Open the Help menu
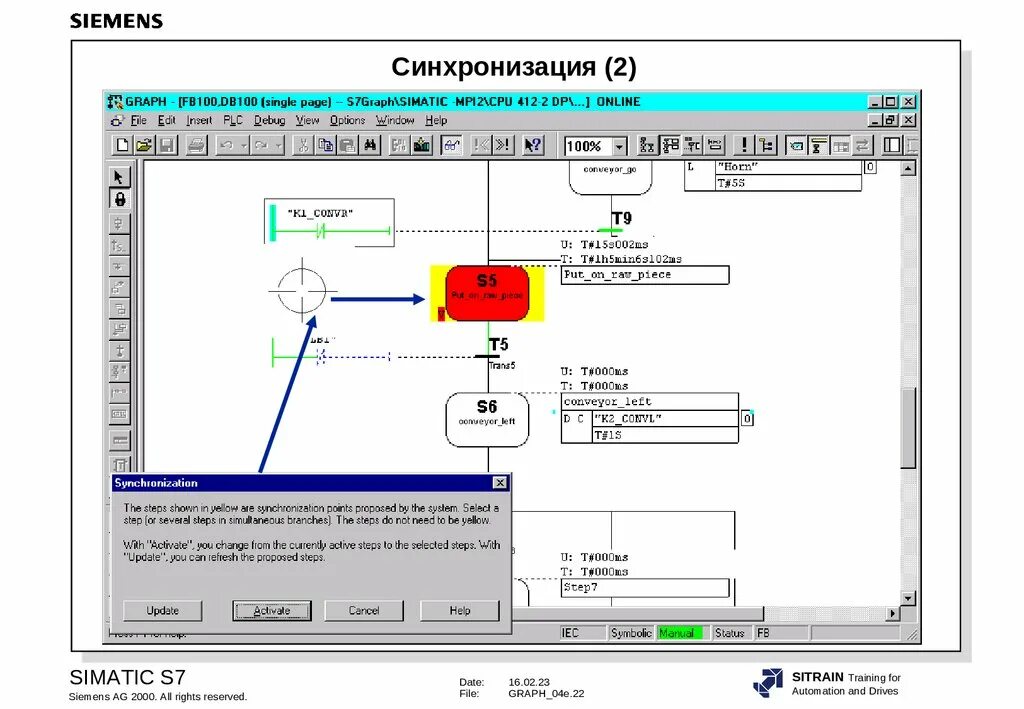1024x709 pixels. coord(436,120)
